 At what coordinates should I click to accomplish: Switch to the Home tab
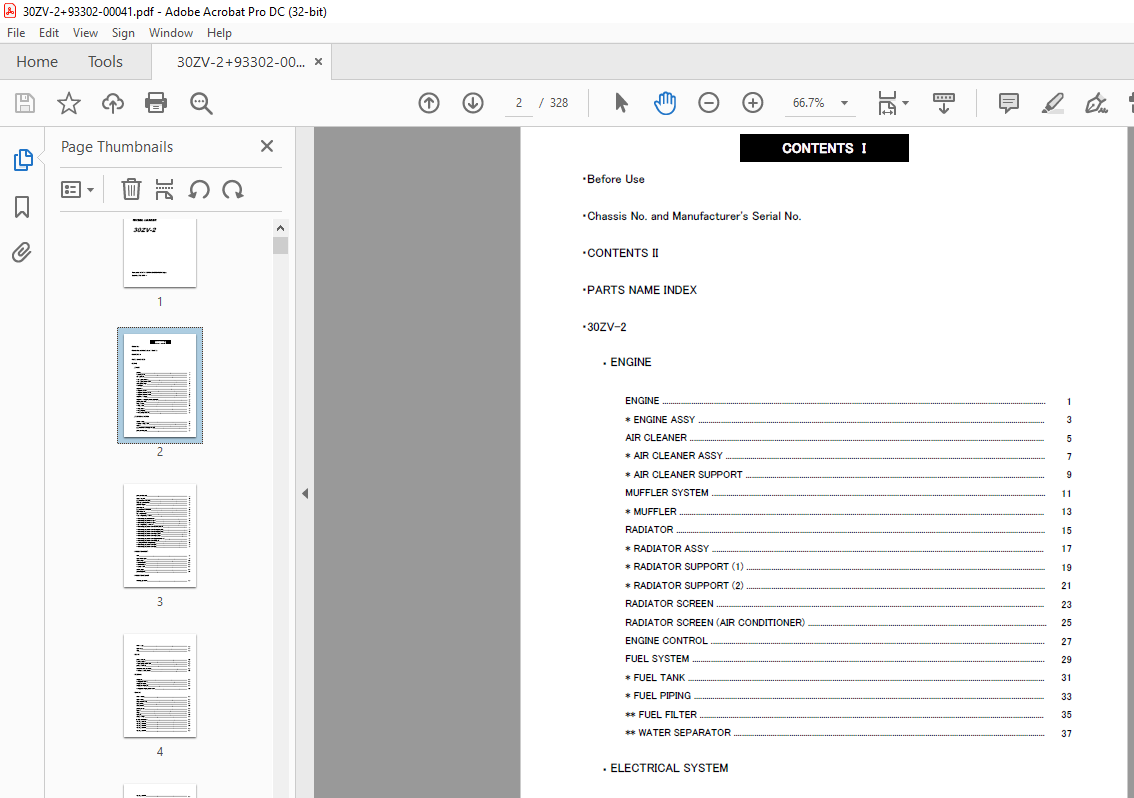[37, 62]
